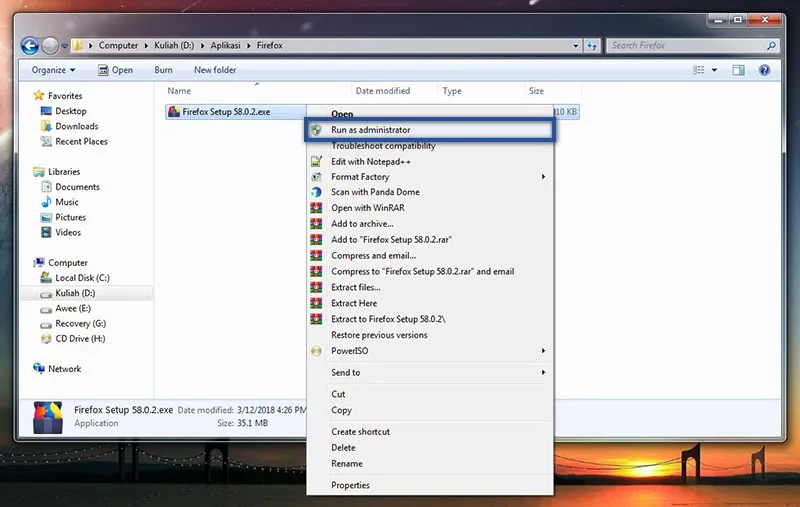
Task: Open Music library
Action: point(60,202)
